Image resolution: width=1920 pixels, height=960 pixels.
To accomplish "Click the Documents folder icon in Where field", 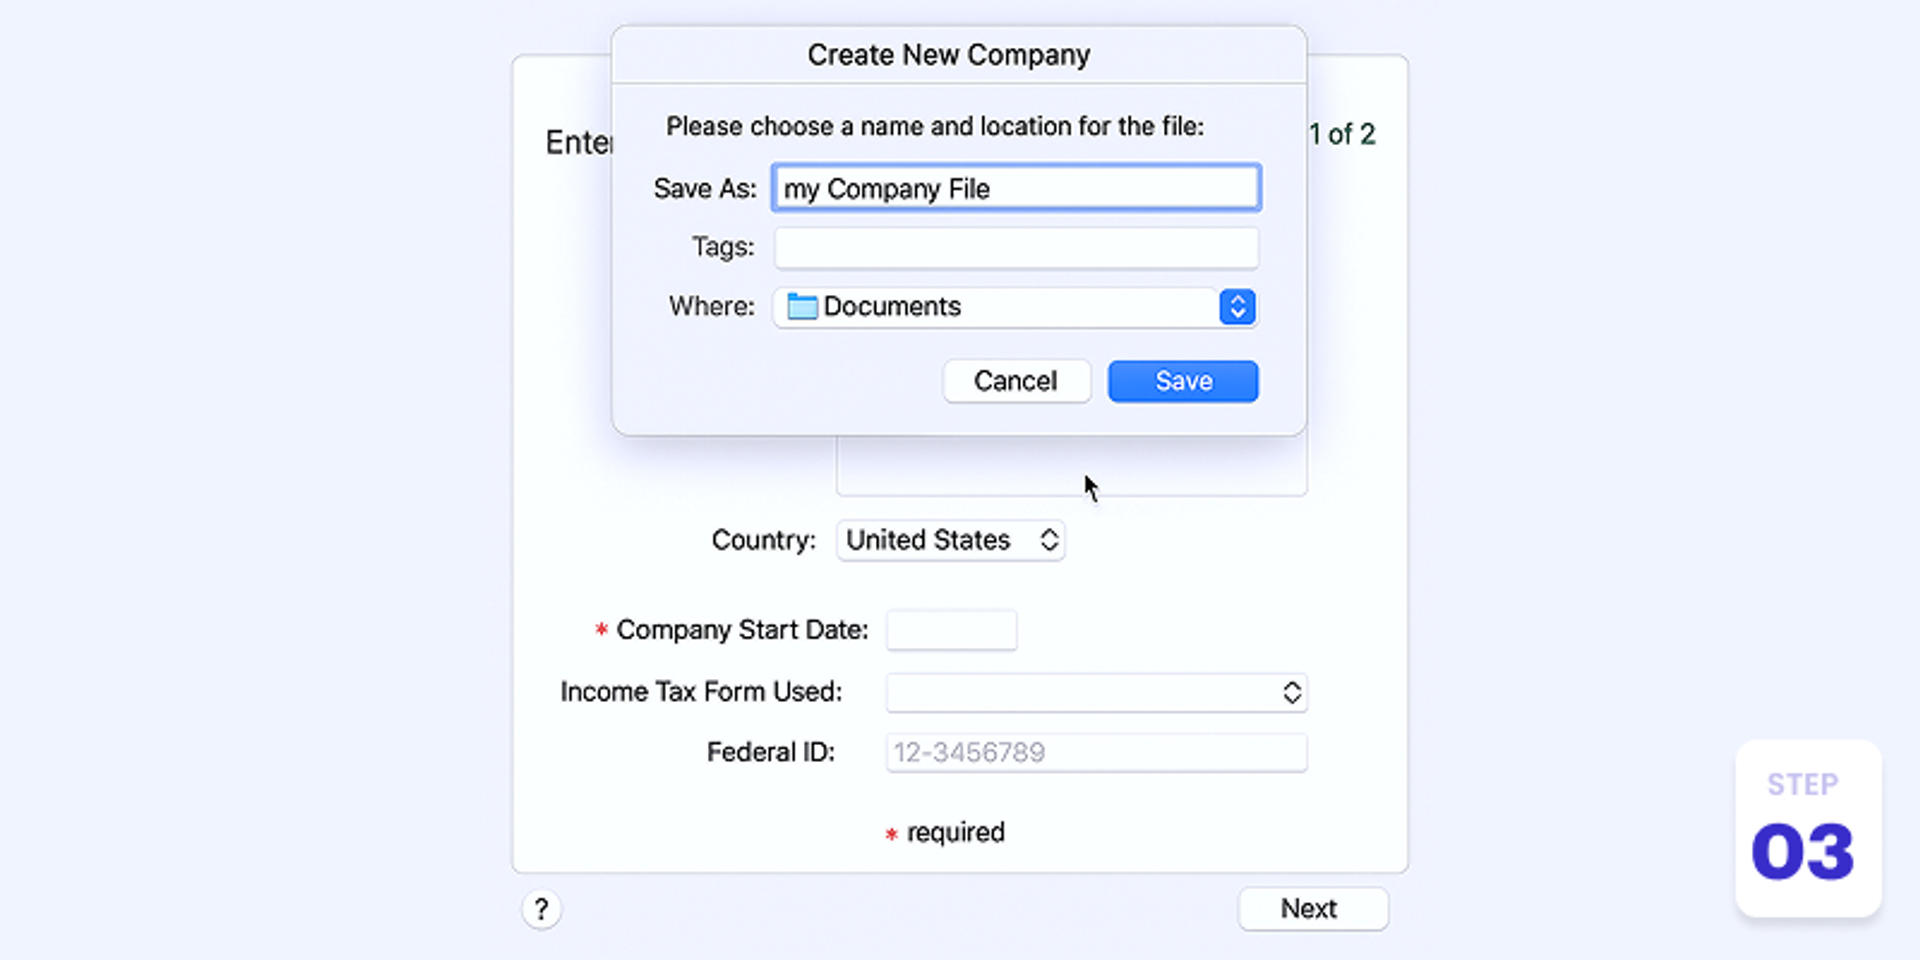I will click(x=800, y=307).
